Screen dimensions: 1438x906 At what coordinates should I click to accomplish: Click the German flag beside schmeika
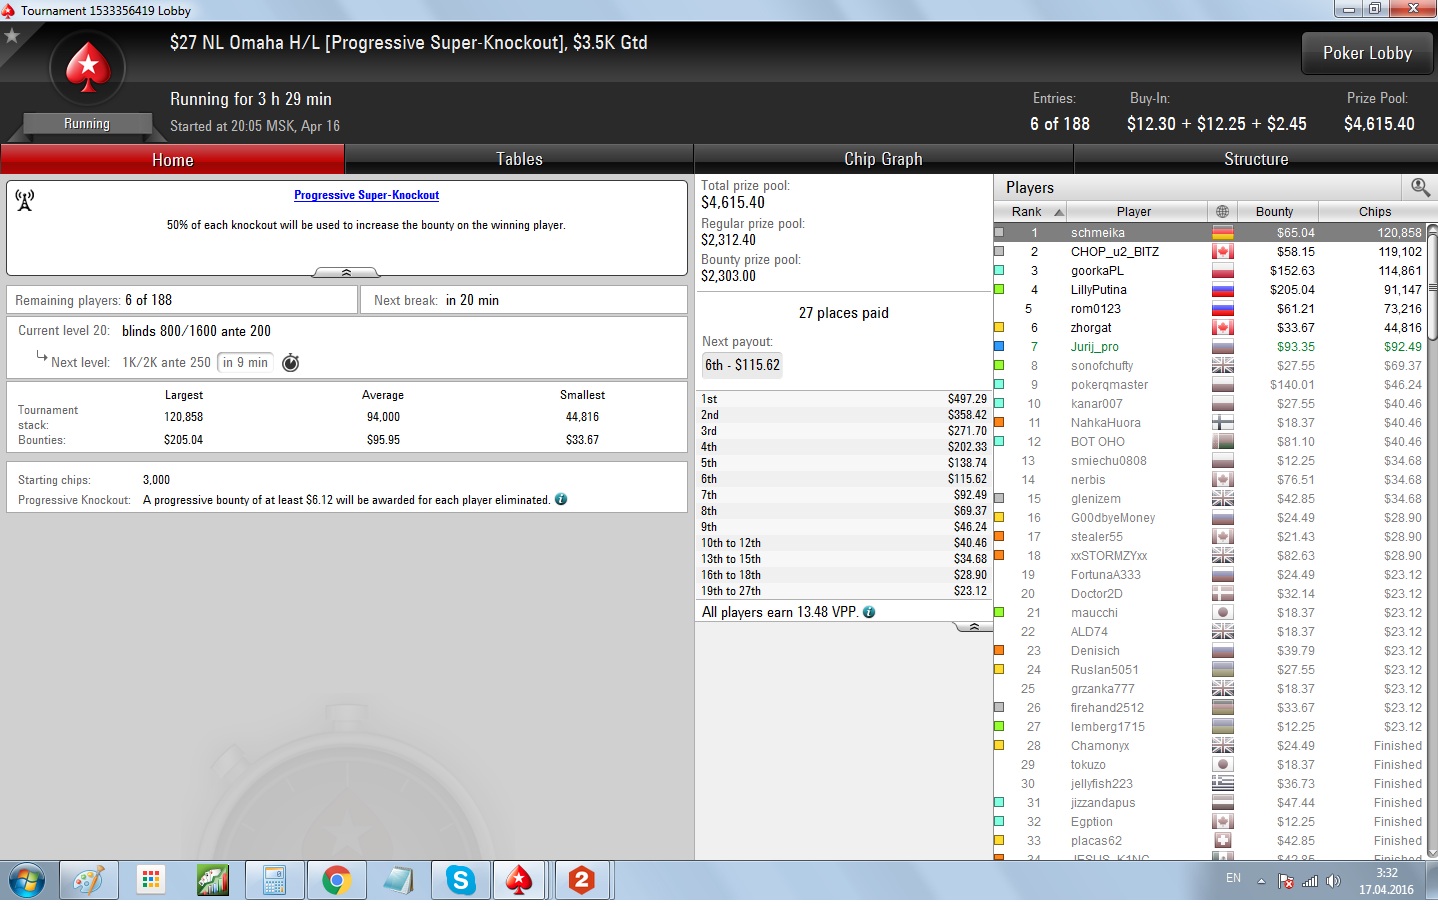click(x=1222, y=233)
